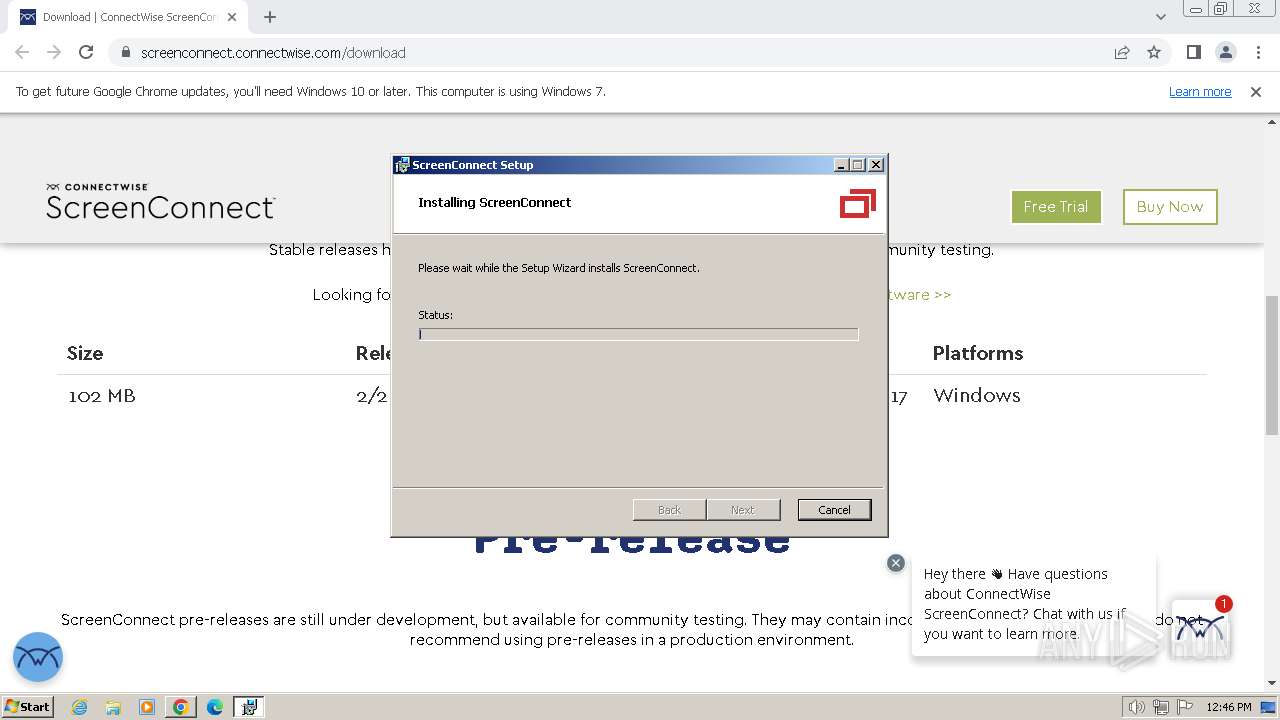This screenshot has height=720, width=1280.
Task: Share this page icon in address bar
Action: point(1122,52)
